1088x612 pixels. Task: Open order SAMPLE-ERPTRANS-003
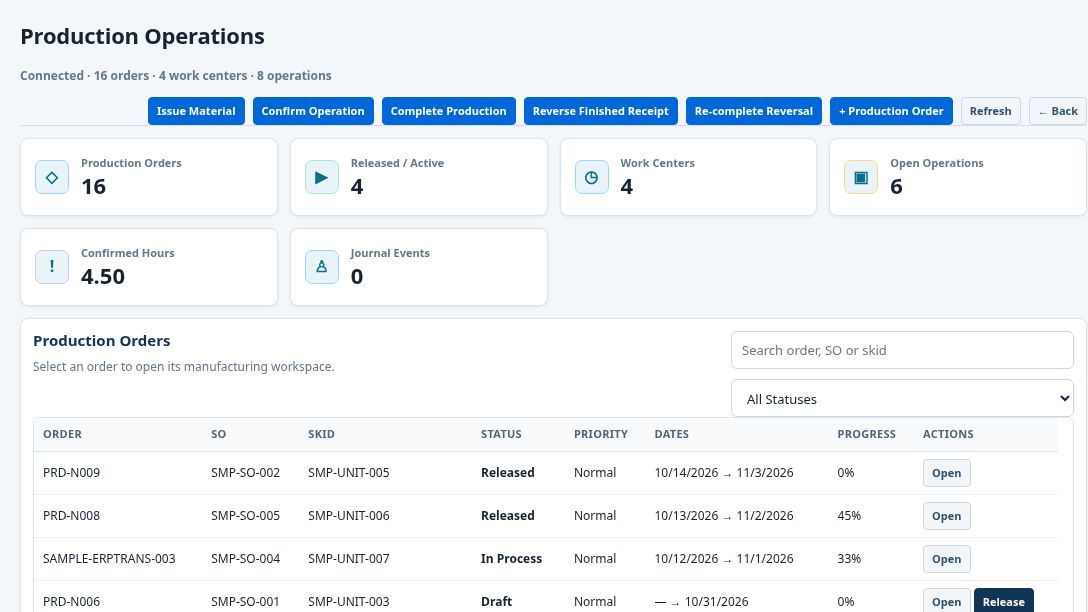tap(946, 559)
